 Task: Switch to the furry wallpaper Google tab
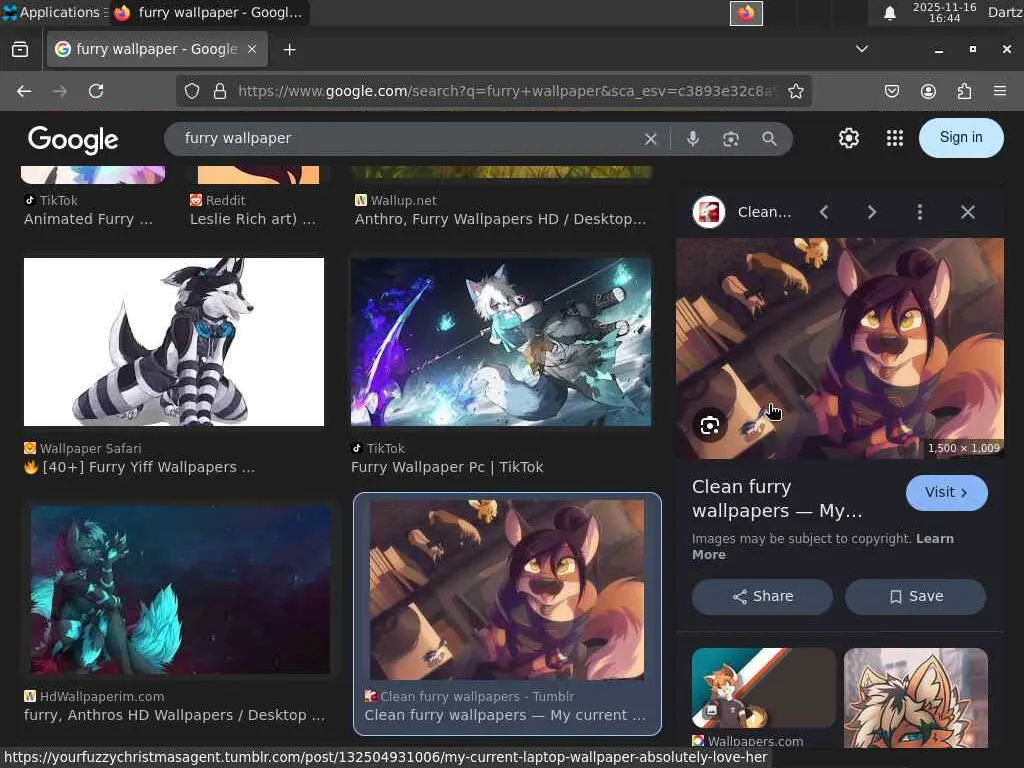click(157, 49)
